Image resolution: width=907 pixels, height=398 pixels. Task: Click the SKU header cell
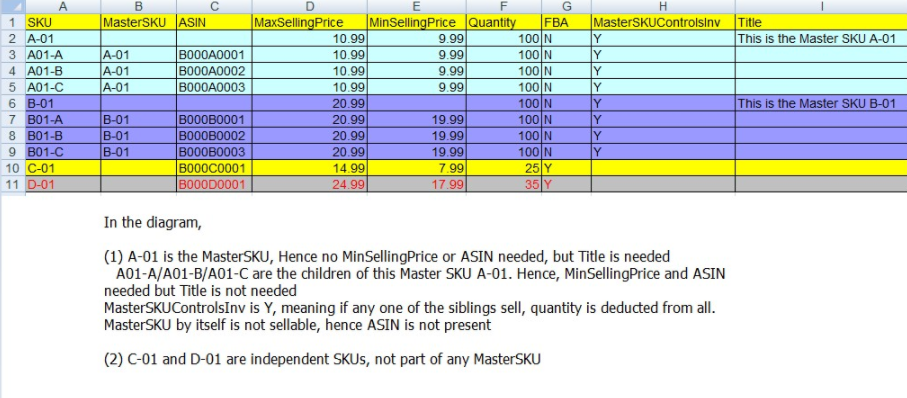tap(63, 23)
